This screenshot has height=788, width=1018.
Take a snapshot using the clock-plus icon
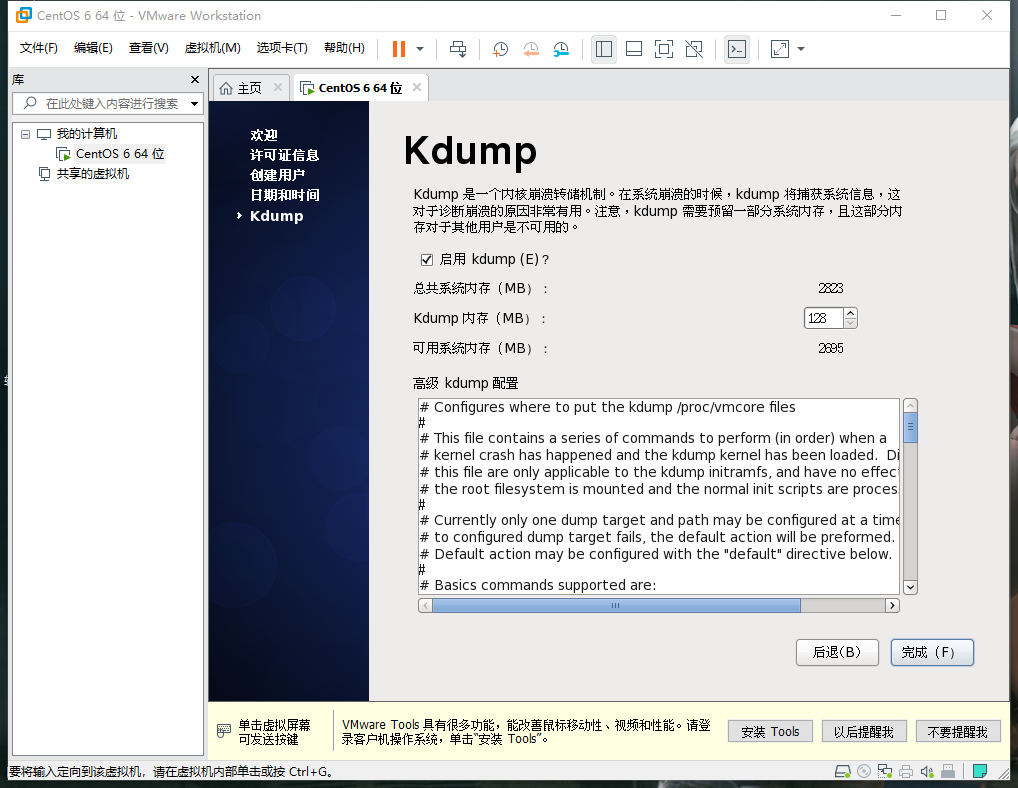pos(500,49)
